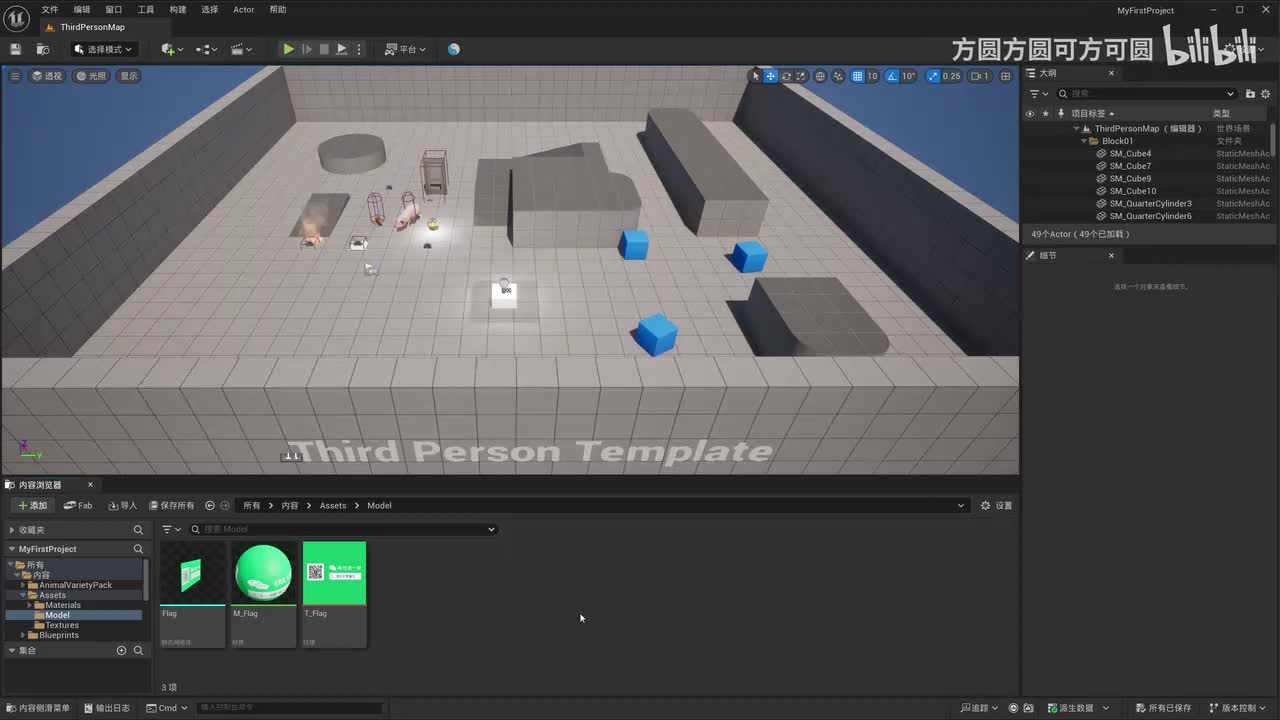Open outliner settings gear

point(1265,94)
